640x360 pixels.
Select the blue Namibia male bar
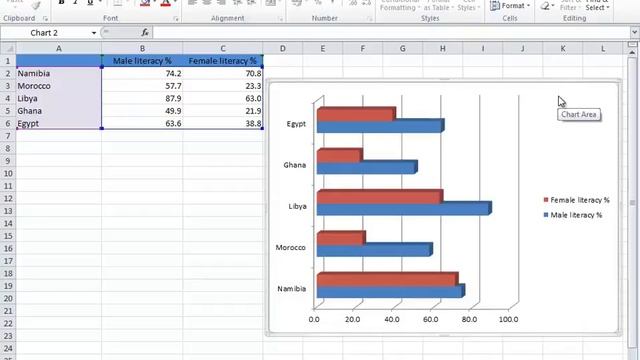[x=391, y=291]
